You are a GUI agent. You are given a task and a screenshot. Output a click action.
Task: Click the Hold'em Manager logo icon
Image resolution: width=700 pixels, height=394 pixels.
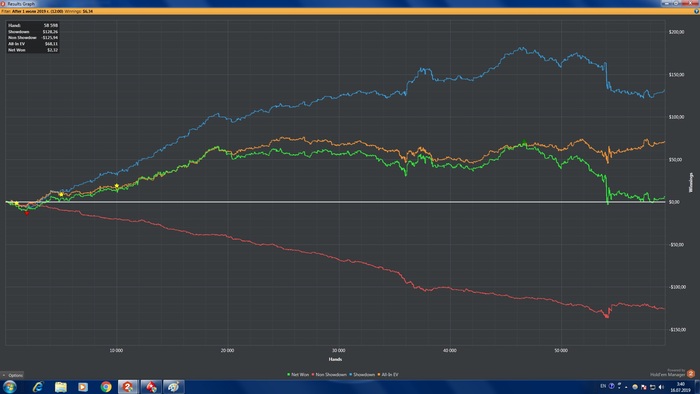pyautogui.click(x=691, y=373)
